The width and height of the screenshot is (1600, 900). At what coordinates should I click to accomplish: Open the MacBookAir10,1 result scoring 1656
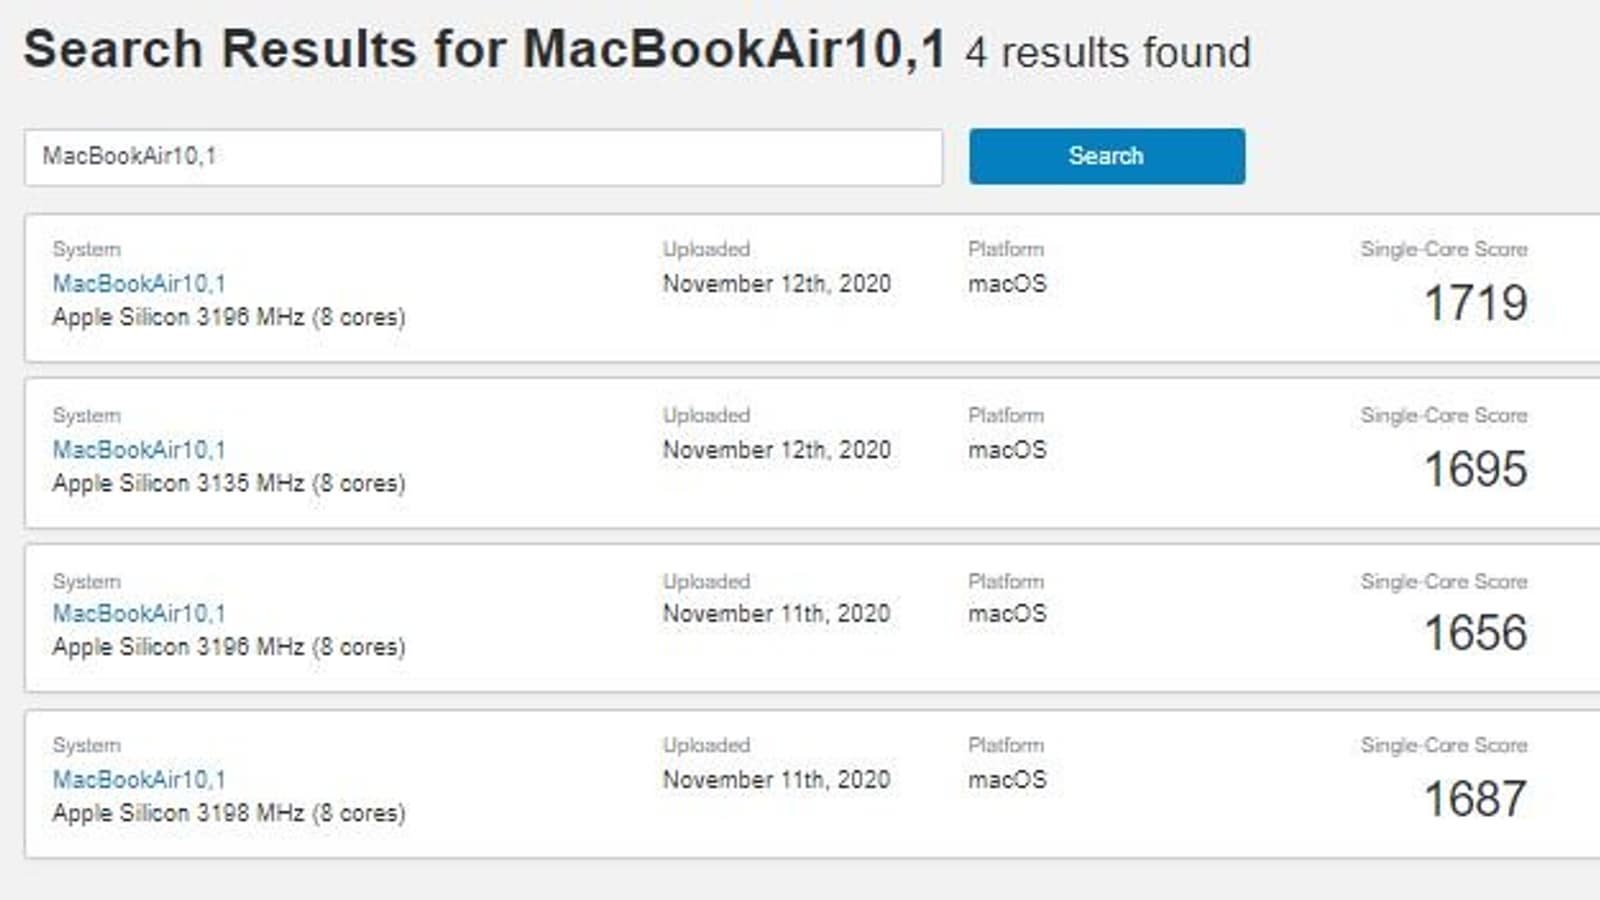click(x=139, y=614)
